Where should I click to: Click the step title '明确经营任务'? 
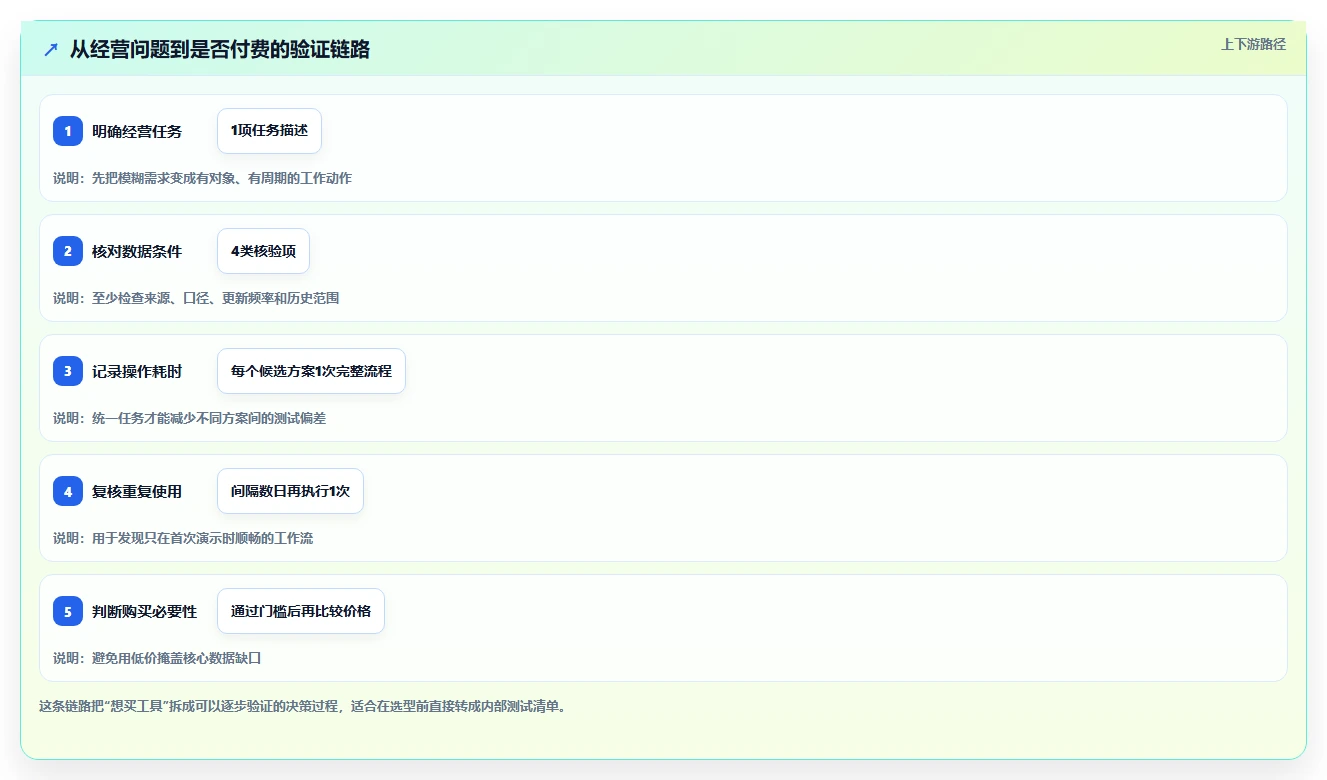pos(137,131)
